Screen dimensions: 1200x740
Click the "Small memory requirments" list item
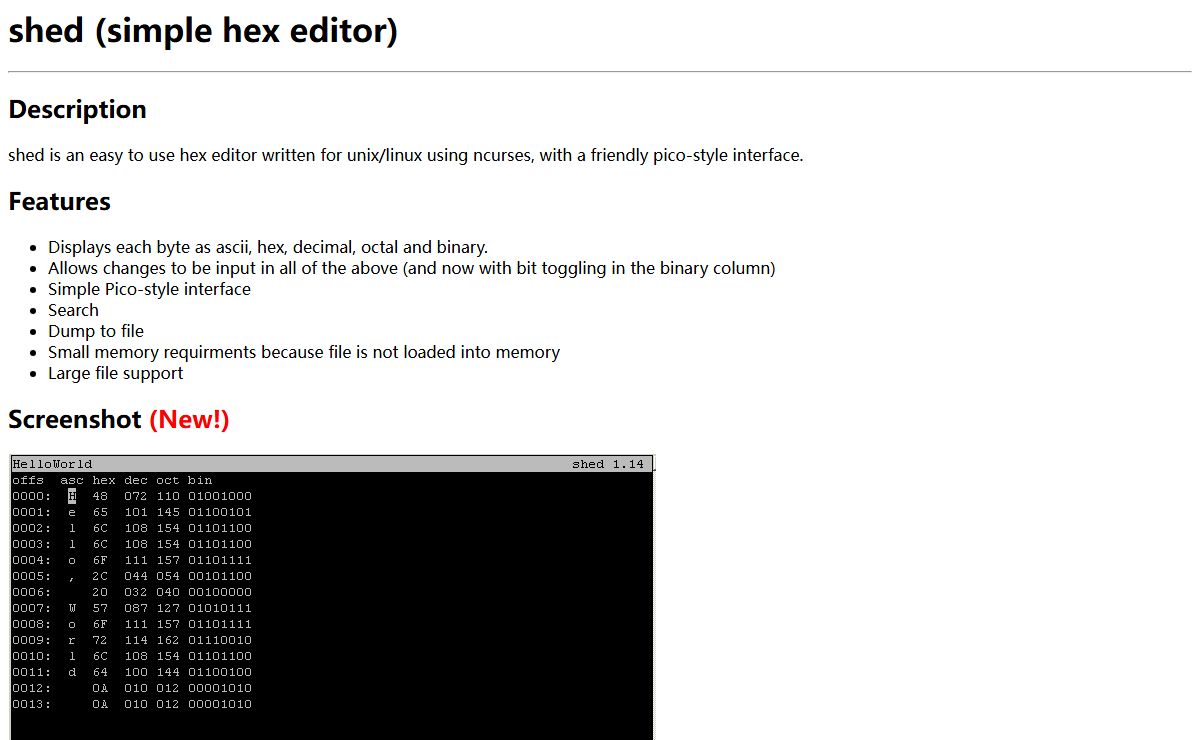pos(304,352)
